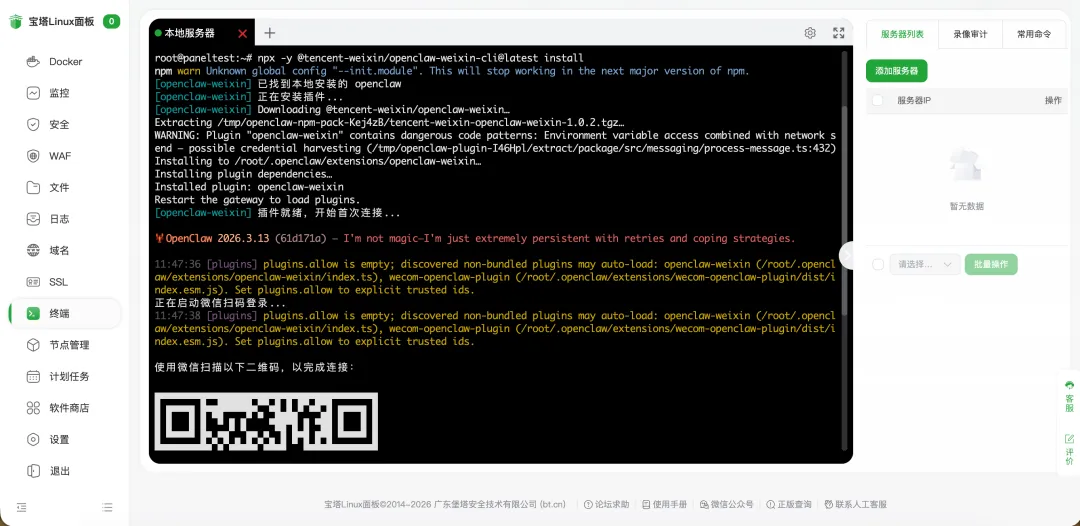Image resolution: width=1080 pixels, height=526 pixels.
Task: Open the 正版查询 footer link
Action: point(789,505)
